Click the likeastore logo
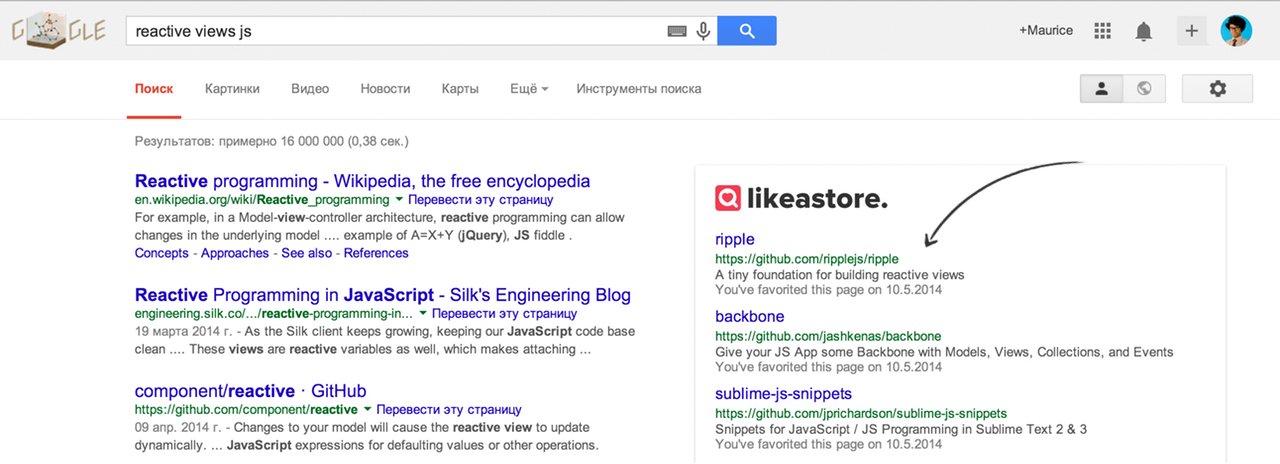The image size is (1280, 464). [x=801, y=198]
